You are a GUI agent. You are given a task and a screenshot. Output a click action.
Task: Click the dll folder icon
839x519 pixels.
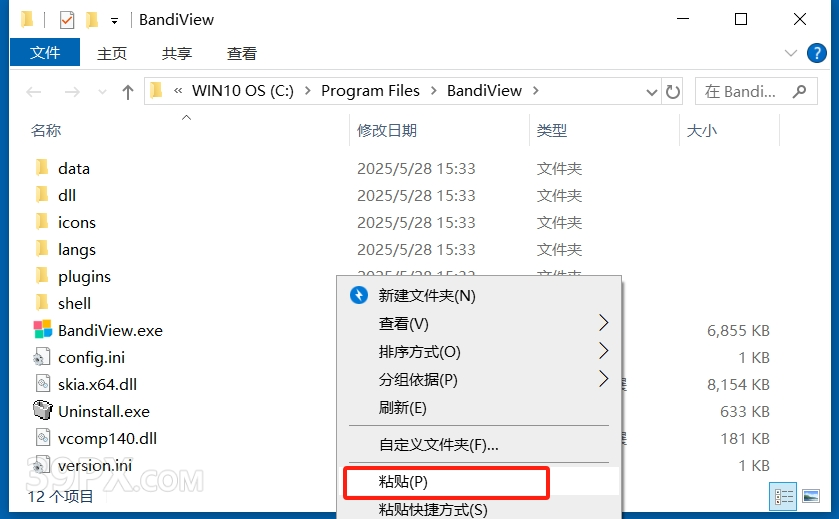[42, 194]
